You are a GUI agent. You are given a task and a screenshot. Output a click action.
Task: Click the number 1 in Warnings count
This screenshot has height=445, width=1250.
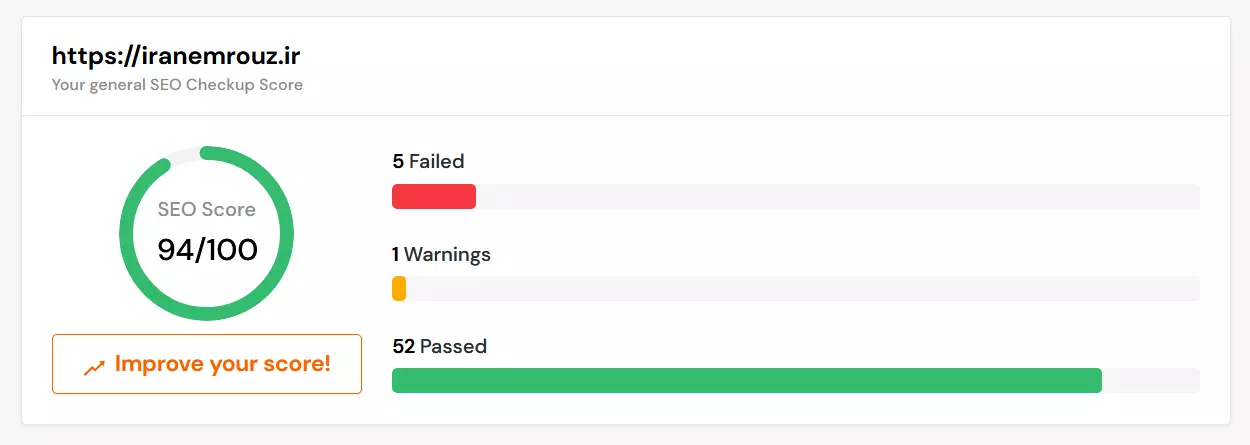click(396, 254)
